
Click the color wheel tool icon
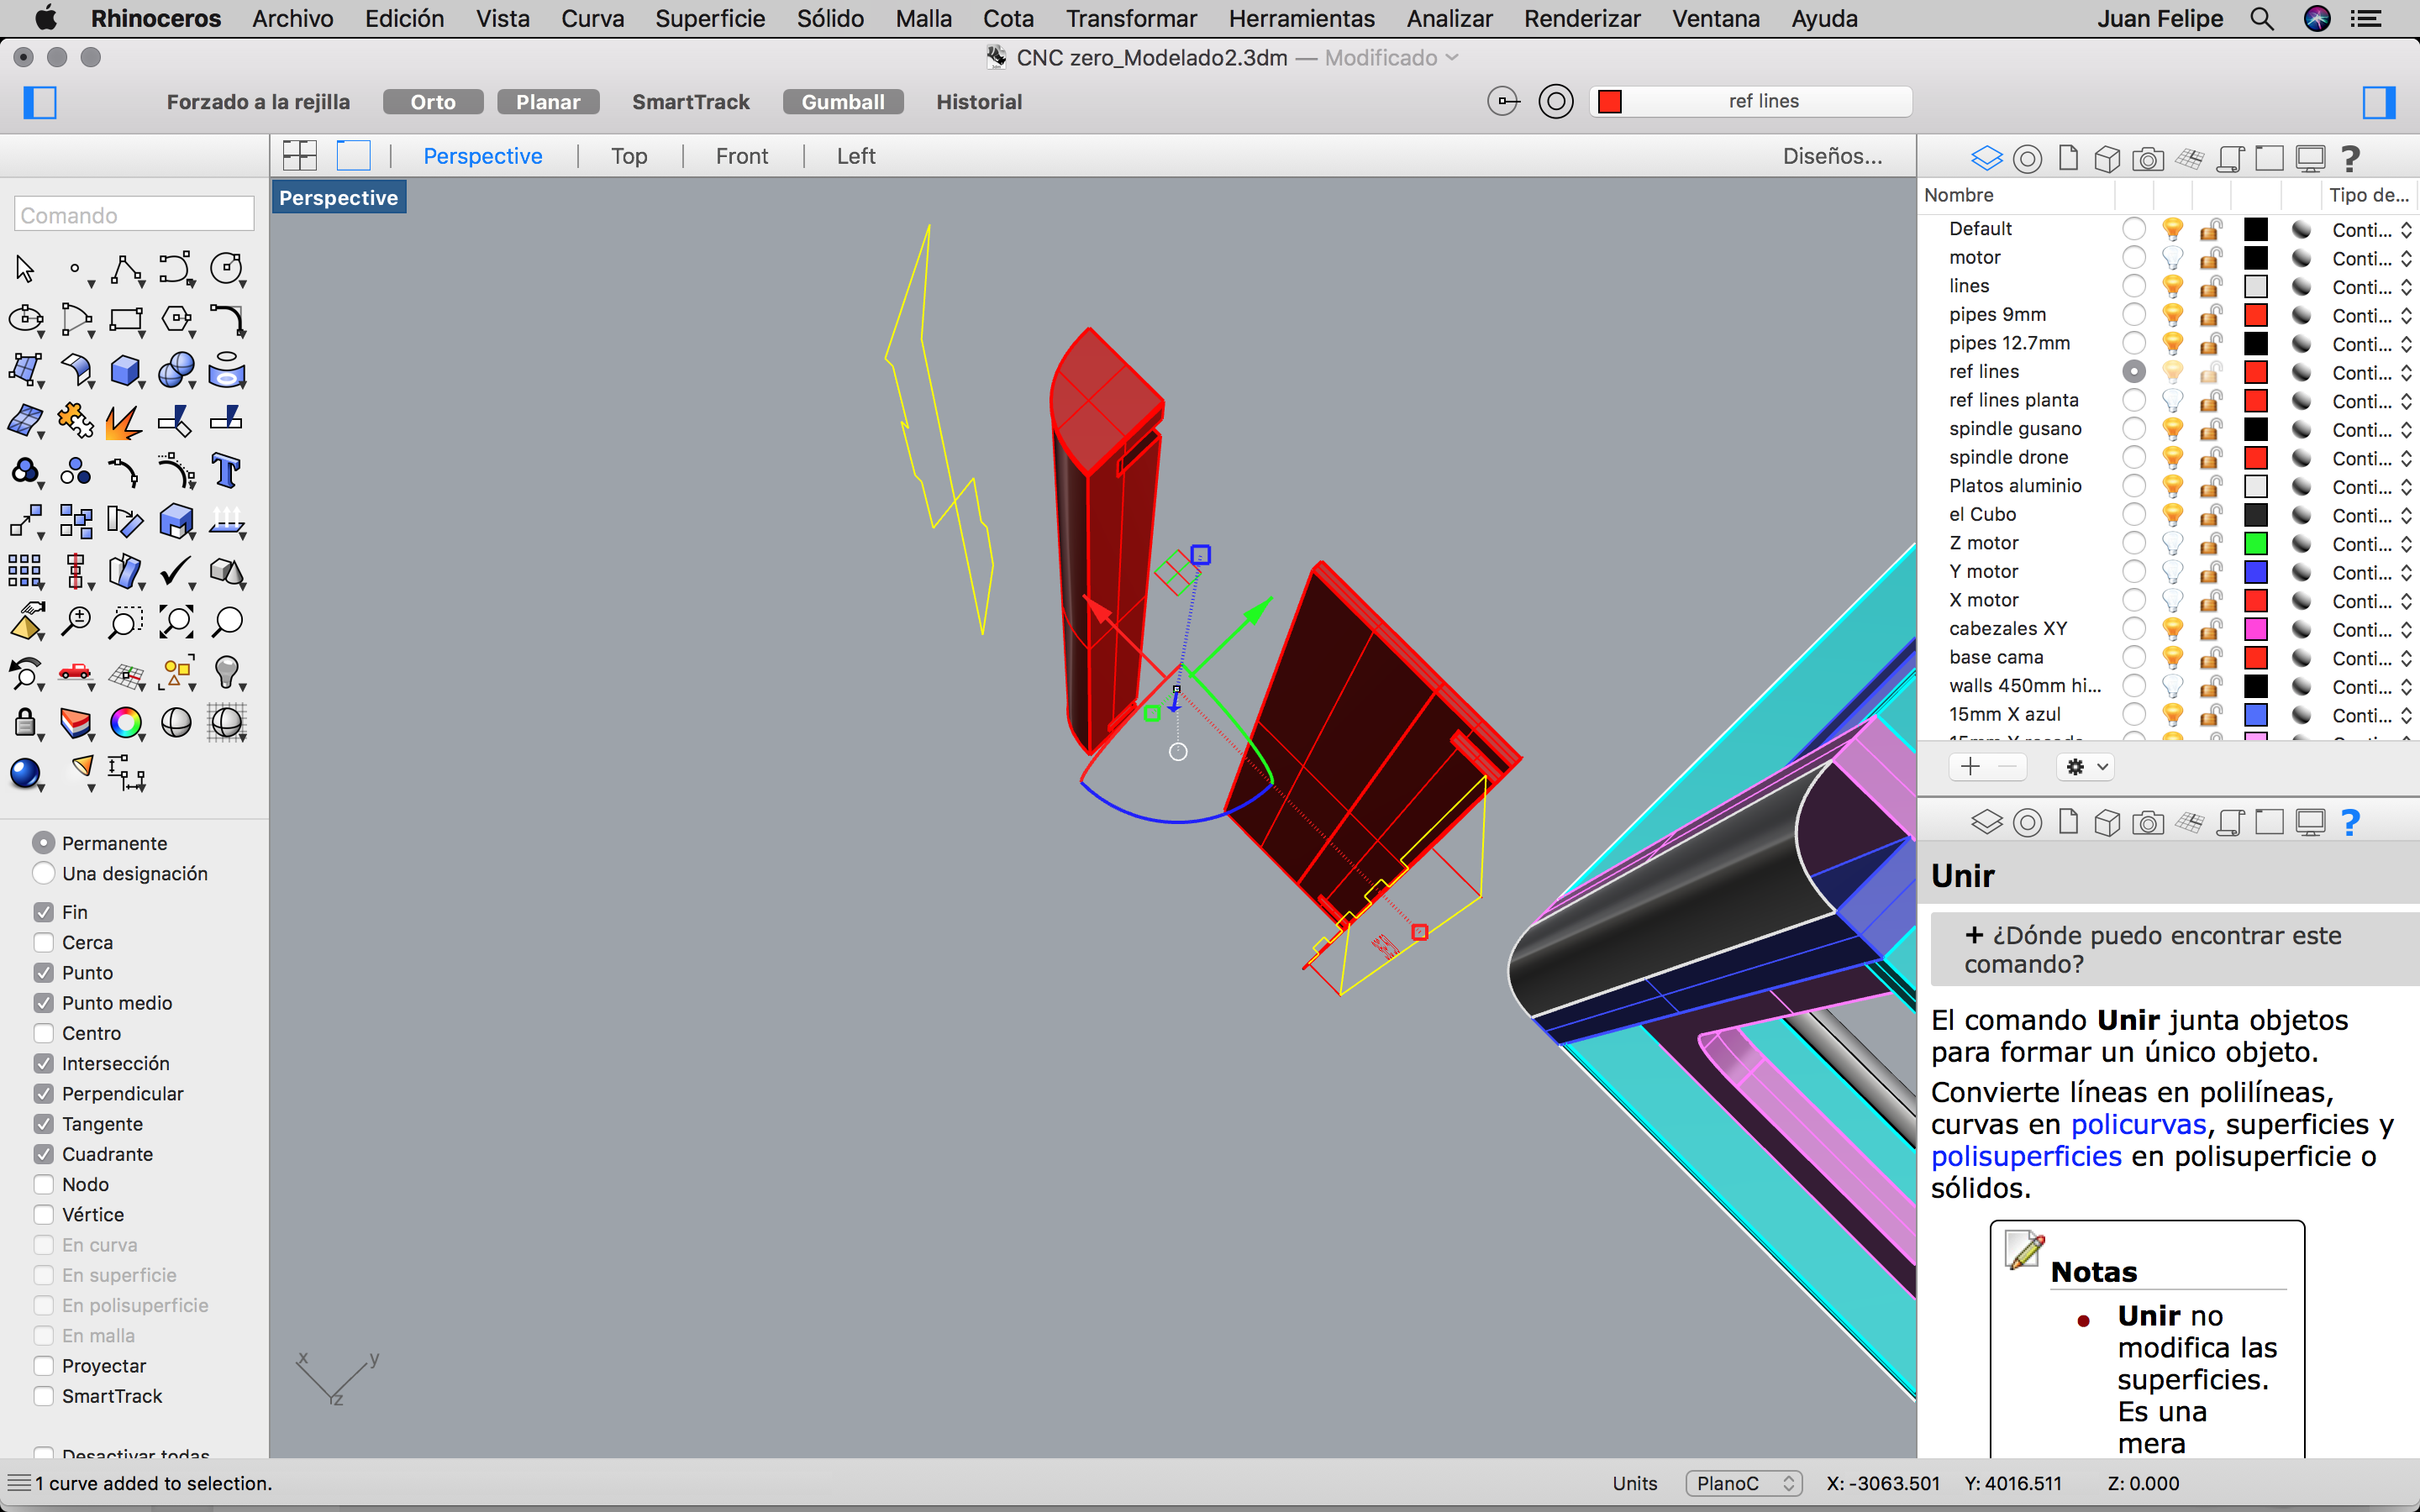coord(126,722)
